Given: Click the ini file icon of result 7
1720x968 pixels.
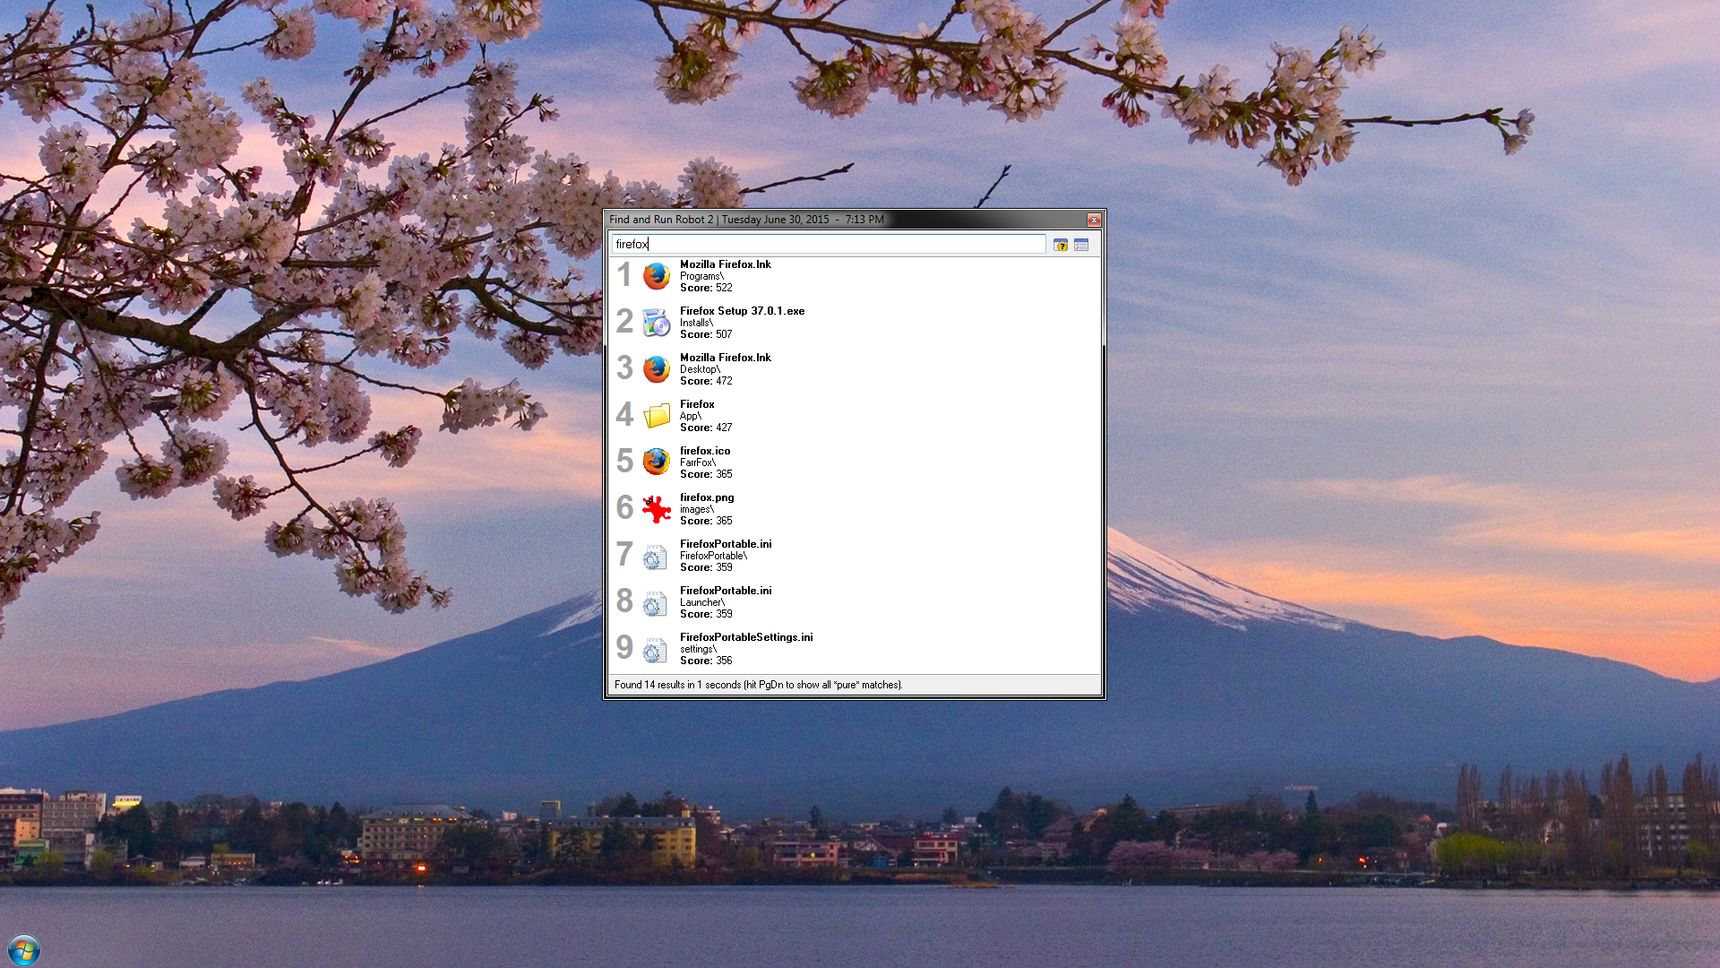Looking at the screenshot, I should click(655, 556).
